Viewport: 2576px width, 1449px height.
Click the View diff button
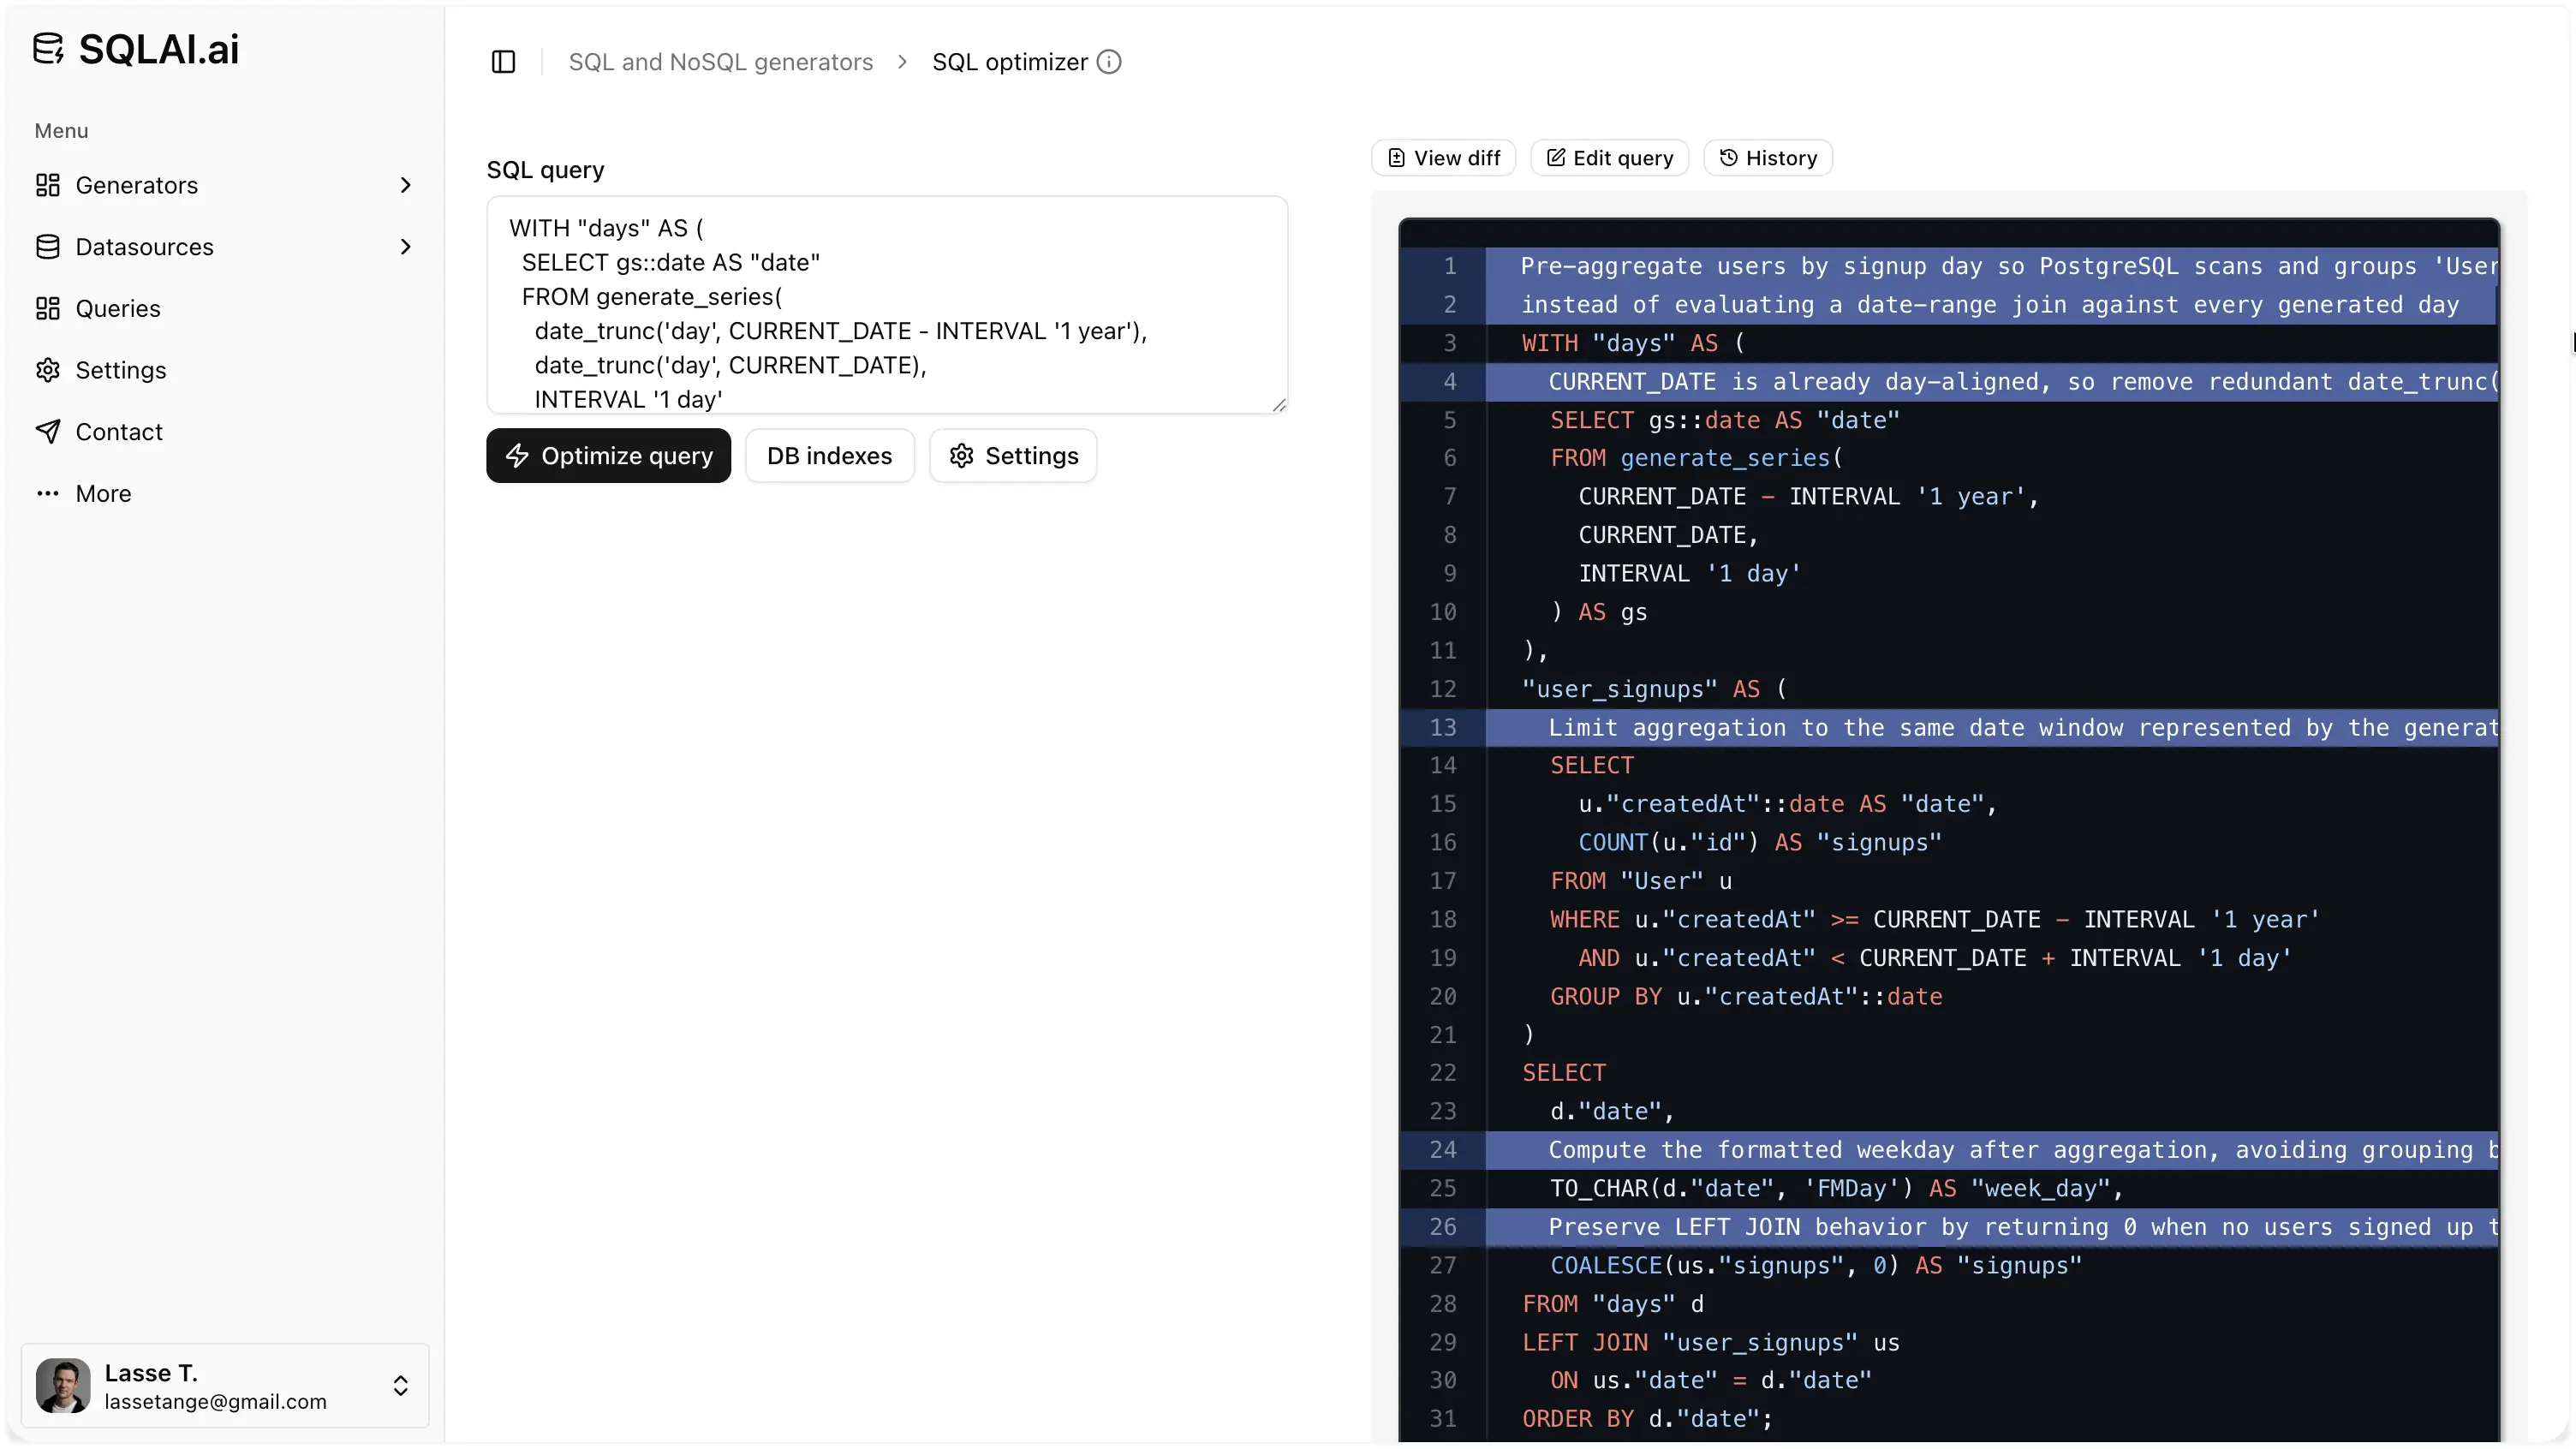(1444, 158)
